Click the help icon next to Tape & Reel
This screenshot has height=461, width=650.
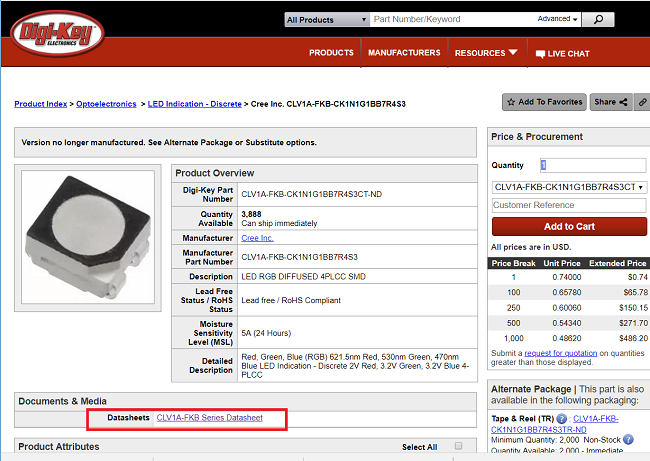pyautogui.click(x=561, y=419)
